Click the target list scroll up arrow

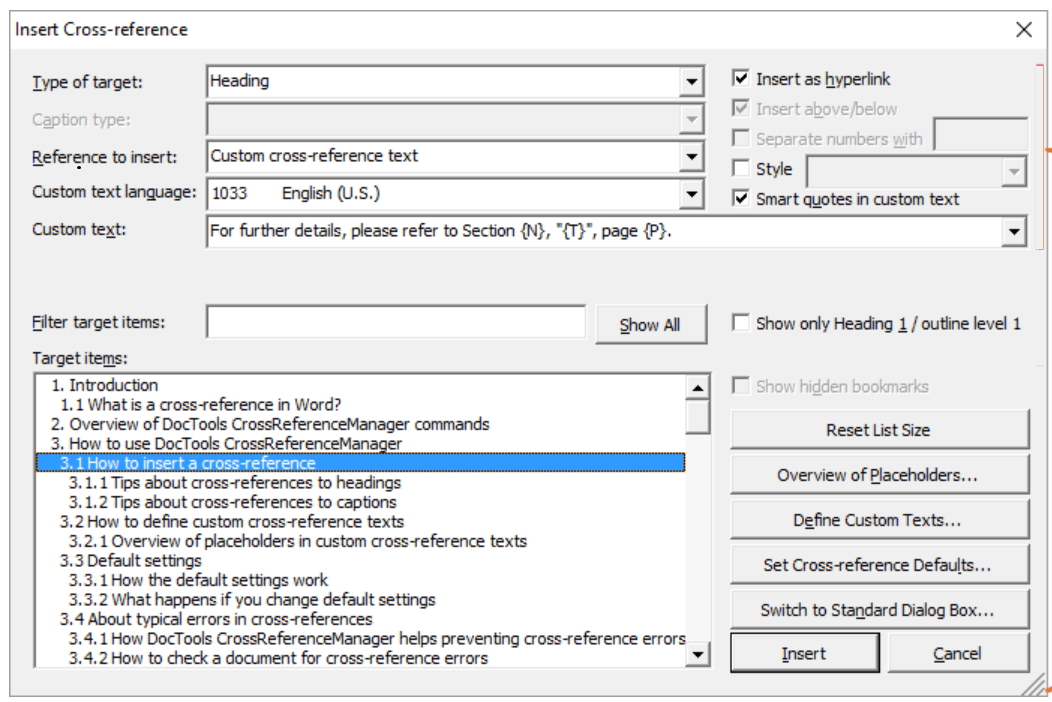(698, 387)
